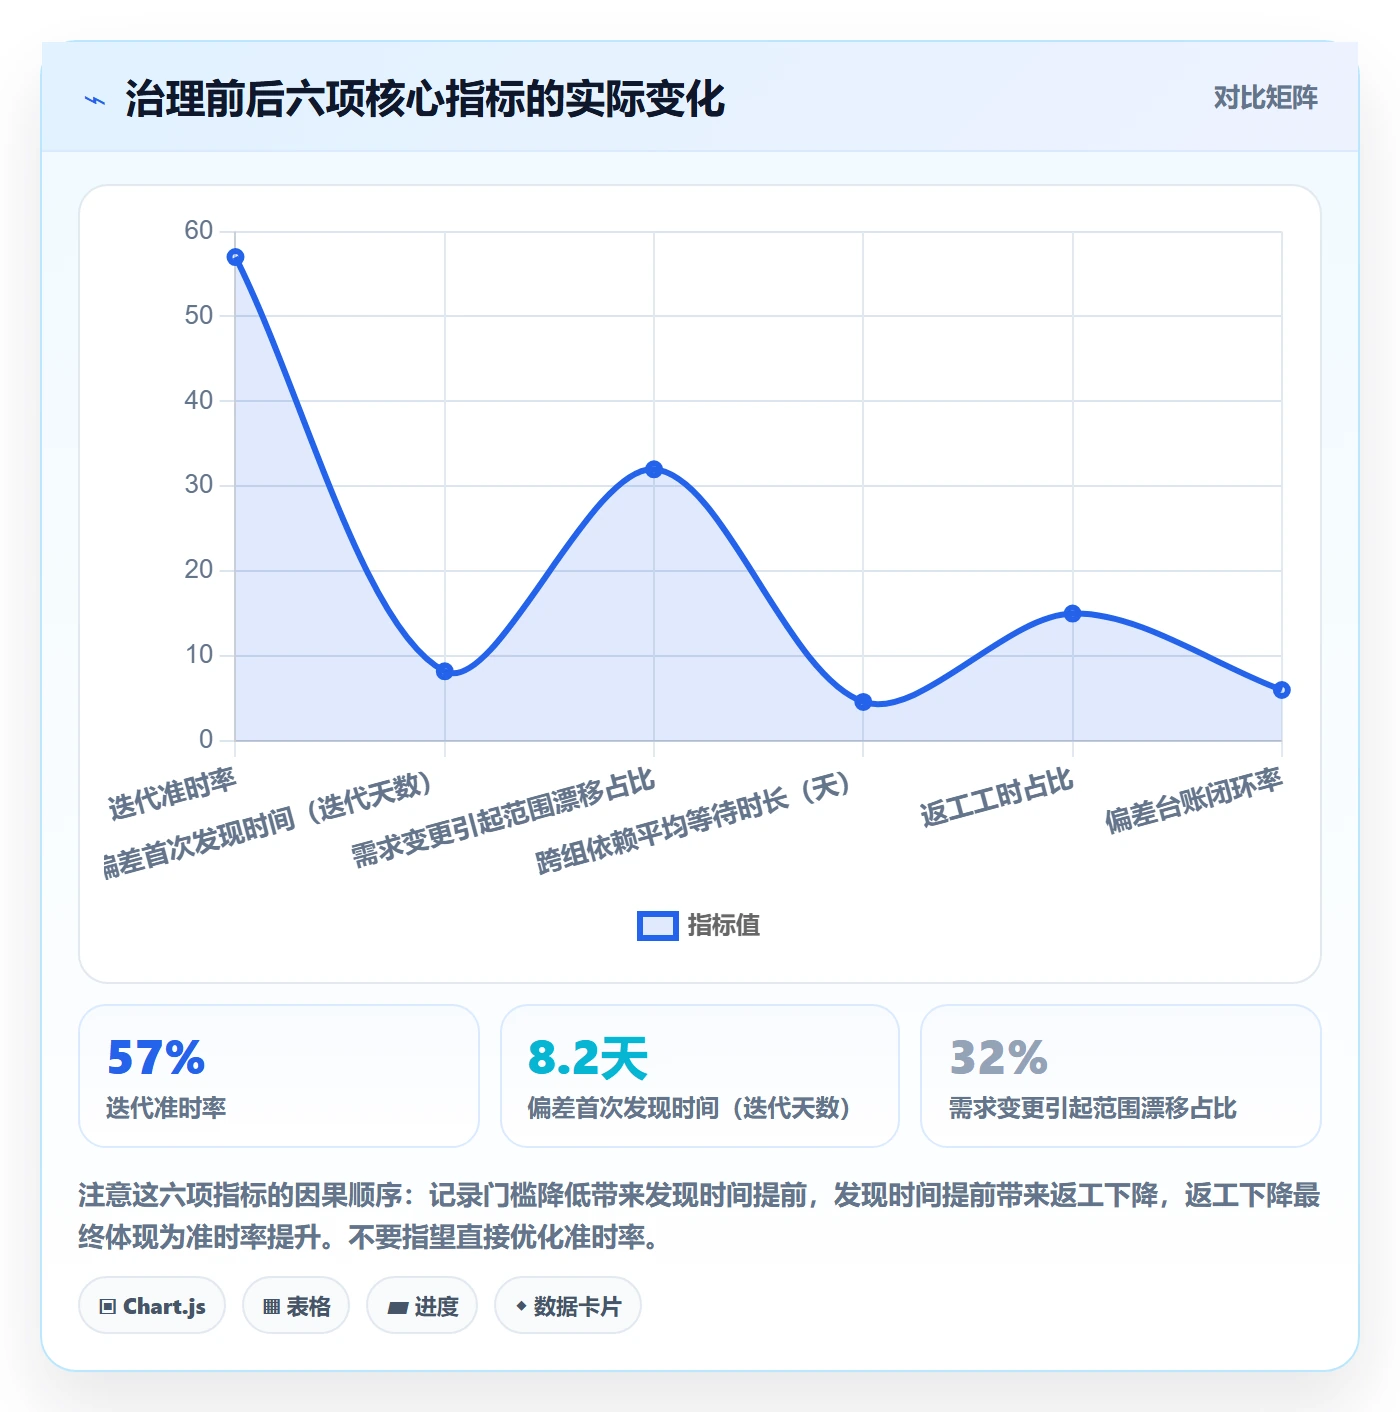The height and width of the screenshot is (1412, 1400).
Task: Click the 需求变更引起范围漂移占比 caption under 32%
Action: click(1092, 1108)
